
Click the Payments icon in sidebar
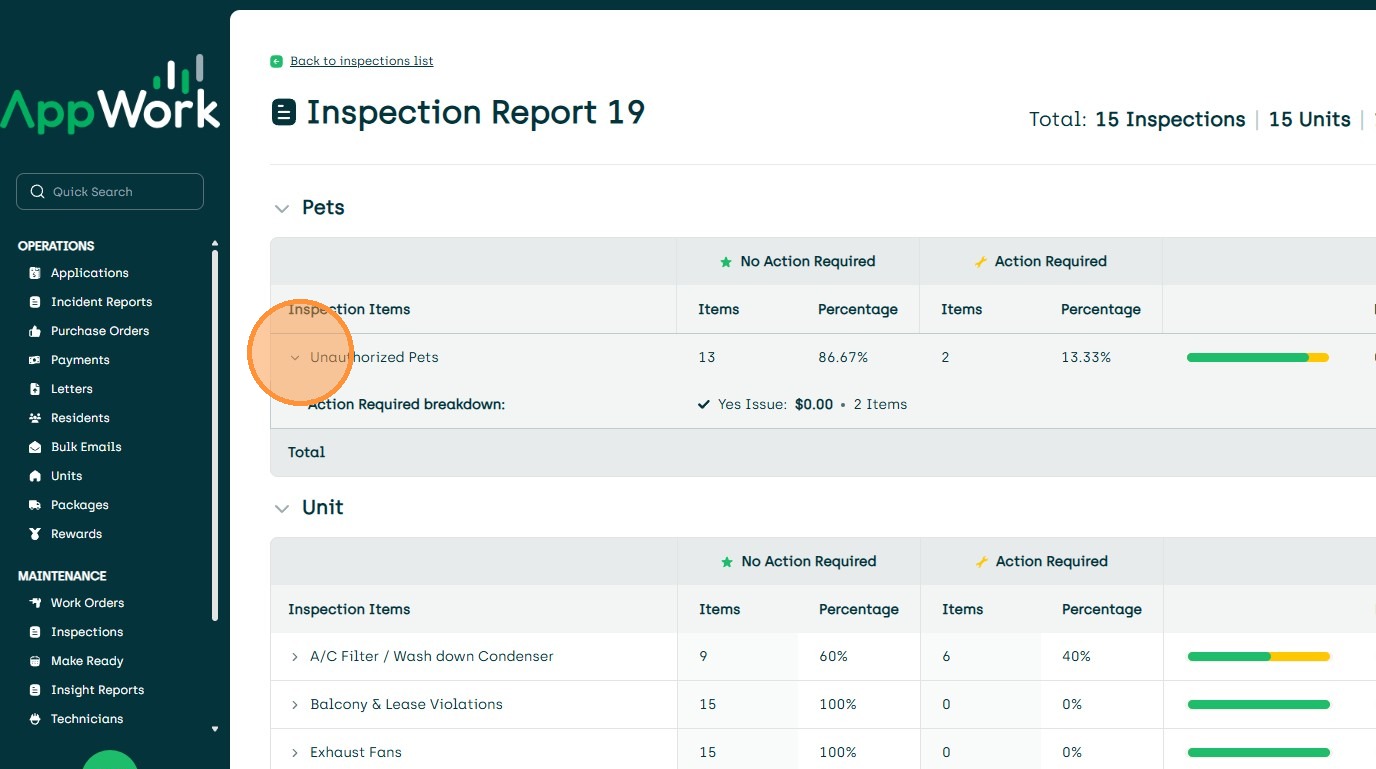pos(35,360)
